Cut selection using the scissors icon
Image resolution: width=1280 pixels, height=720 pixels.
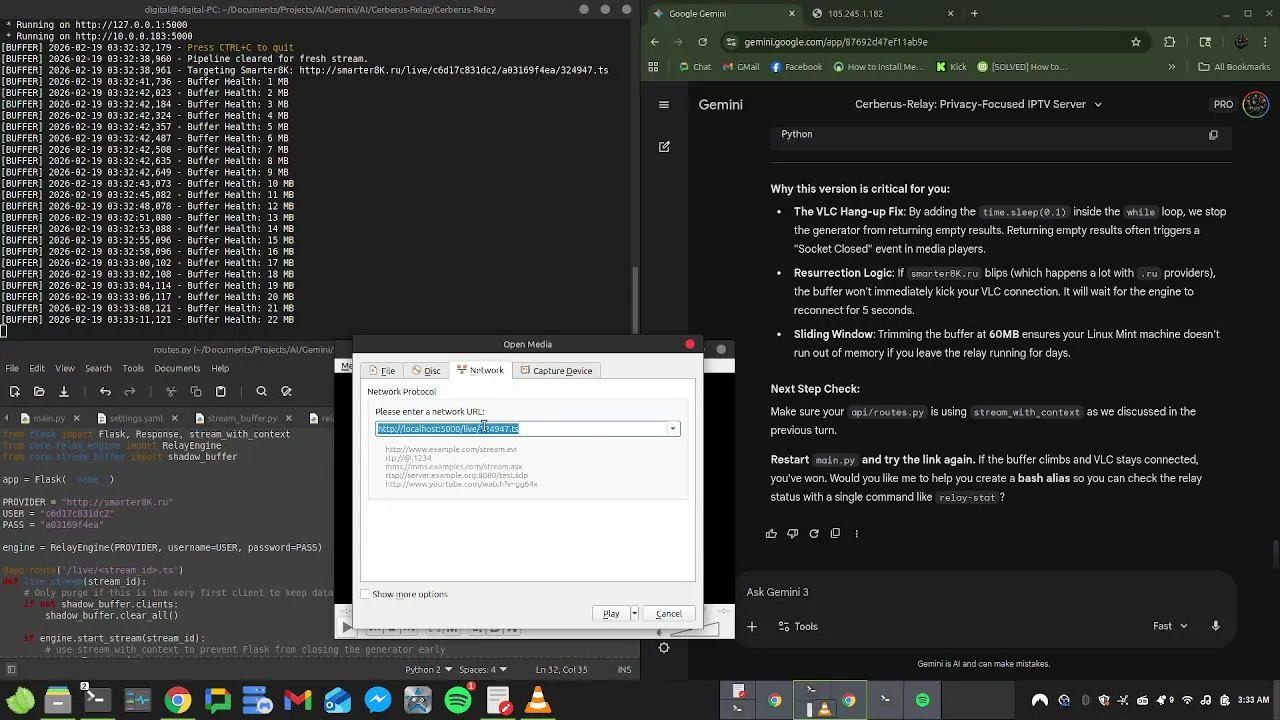pyautogui.click(x=171, y=391)
